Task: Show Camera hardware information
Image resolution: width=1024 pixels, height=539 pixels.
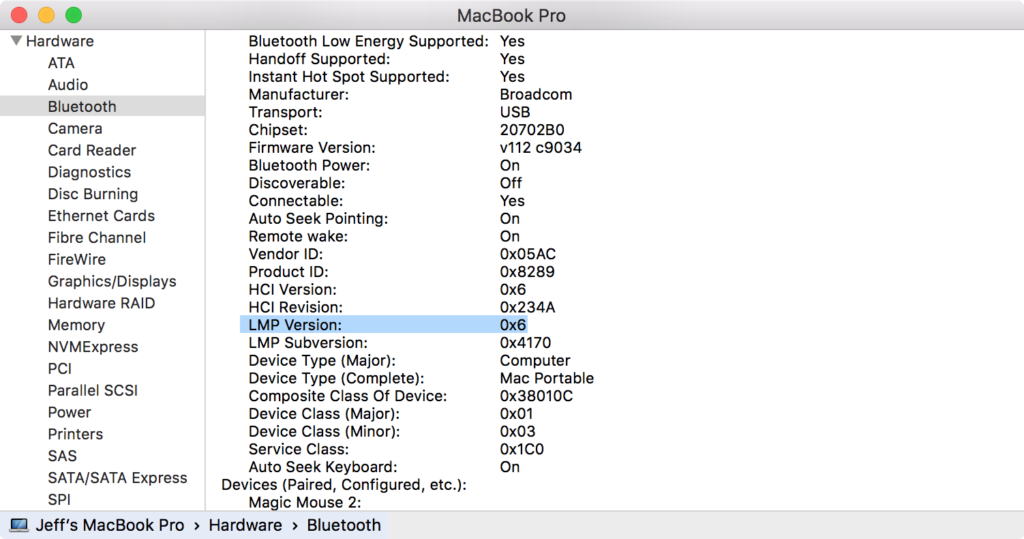Action: pyautogui.click(x=75, y=129)
